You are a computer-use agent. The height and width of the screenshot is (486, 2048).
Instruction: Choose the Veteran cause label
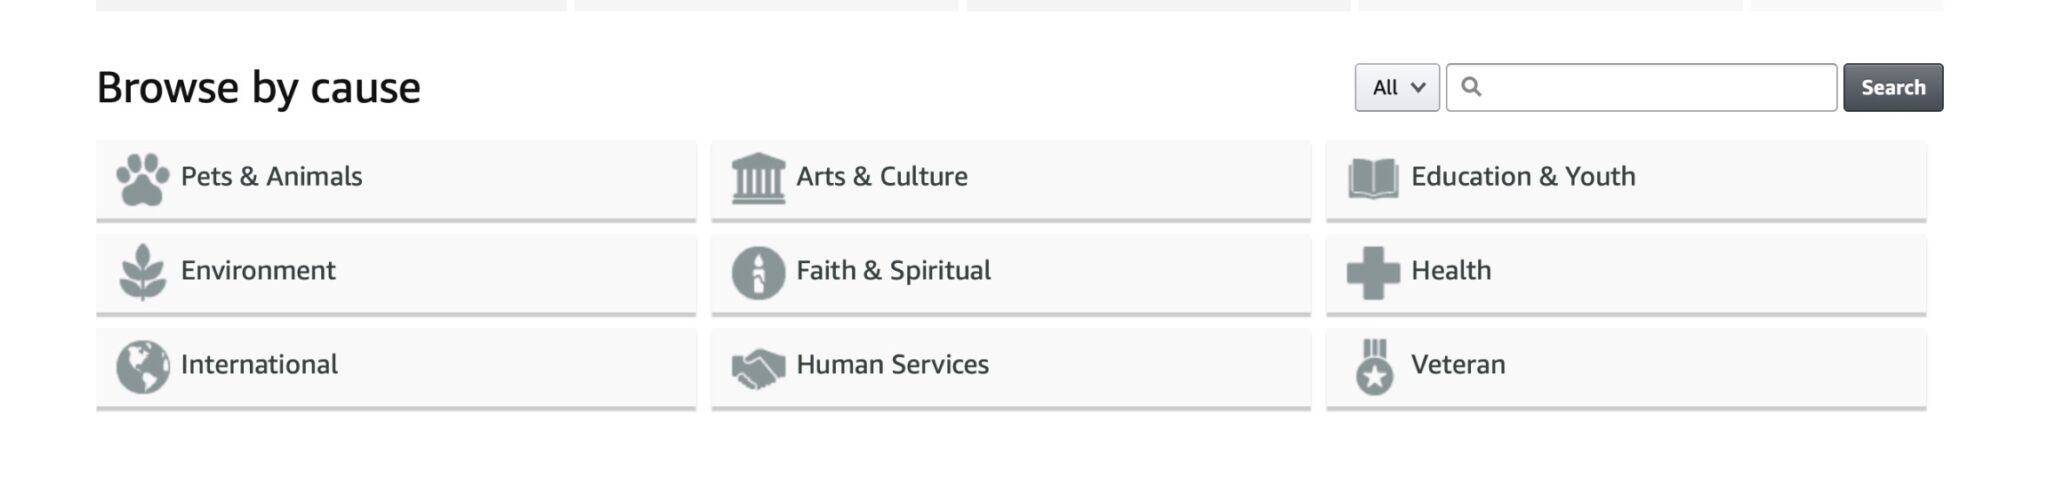click(1458, 364)
